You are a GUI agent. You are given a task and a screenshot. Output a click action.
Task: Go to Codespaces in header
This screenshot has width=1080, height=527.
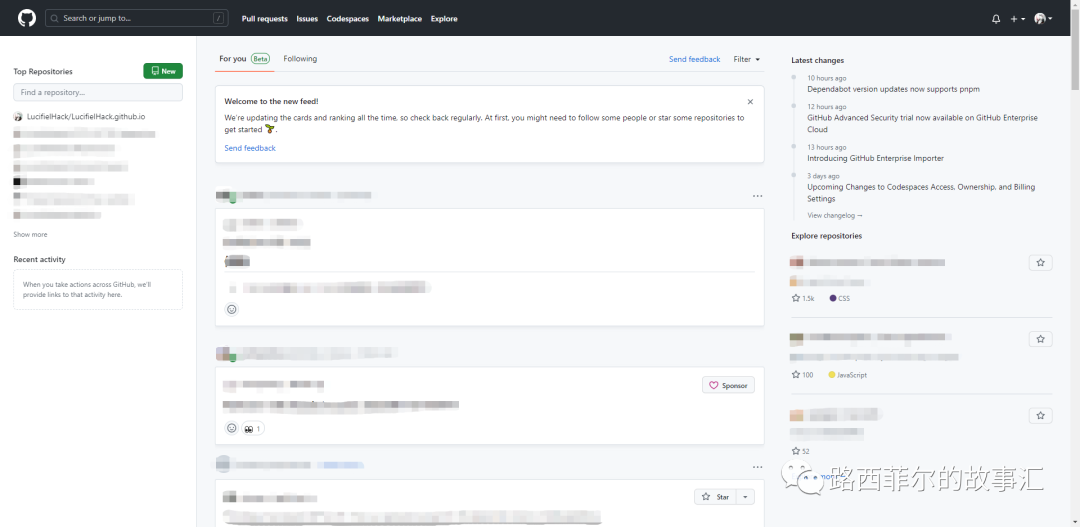(x=347, y=19)
